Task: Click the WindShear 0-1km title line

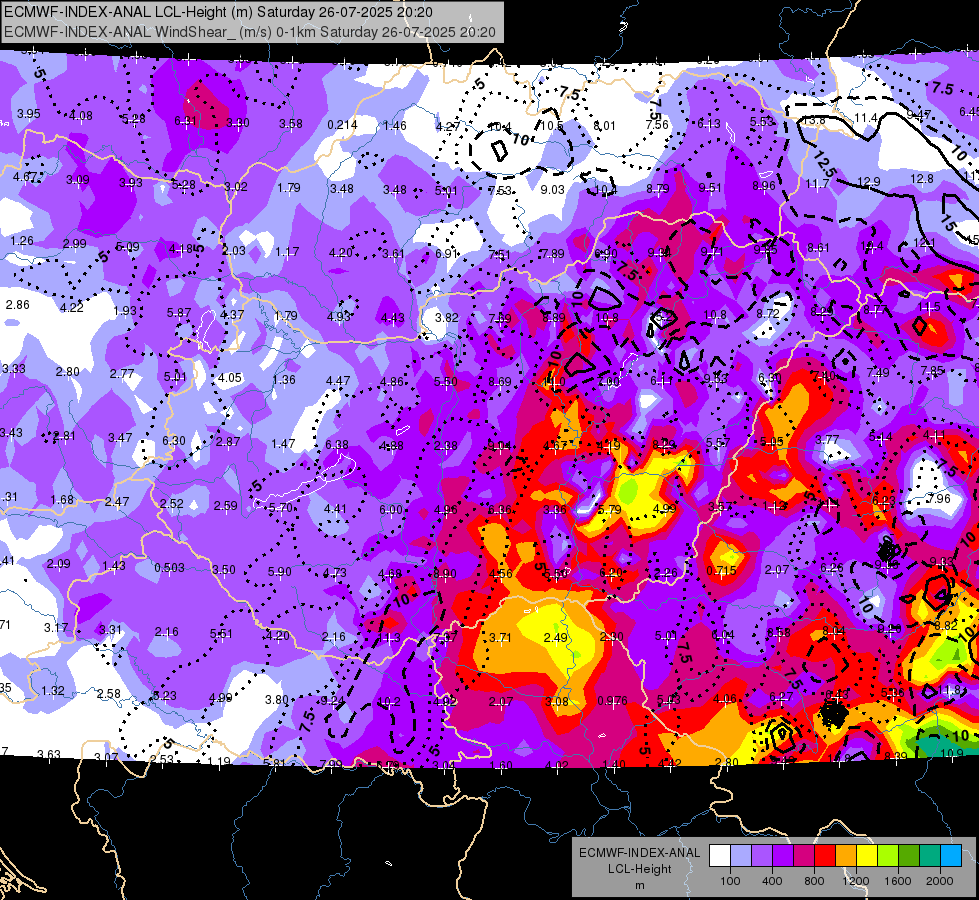Action: pyautogui.click(x=250, y=32)
